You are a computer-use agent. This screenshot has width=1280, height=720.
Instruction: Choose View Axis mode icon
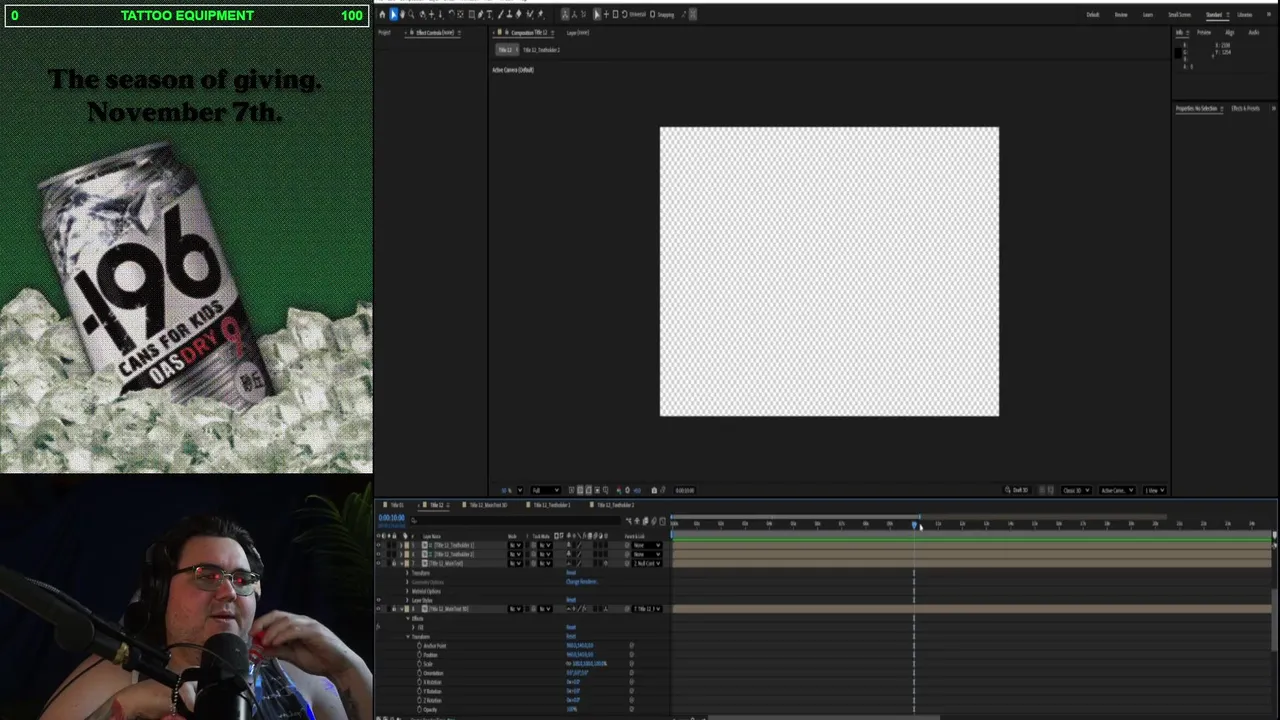click(x=583, y=14)
